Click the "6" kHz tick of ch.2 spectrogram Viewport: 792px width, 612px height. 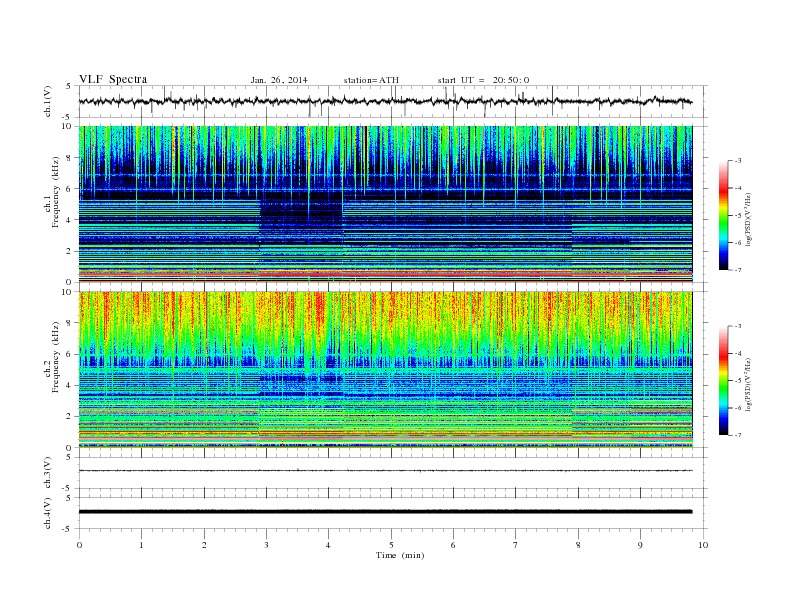(x=70, y=354)
